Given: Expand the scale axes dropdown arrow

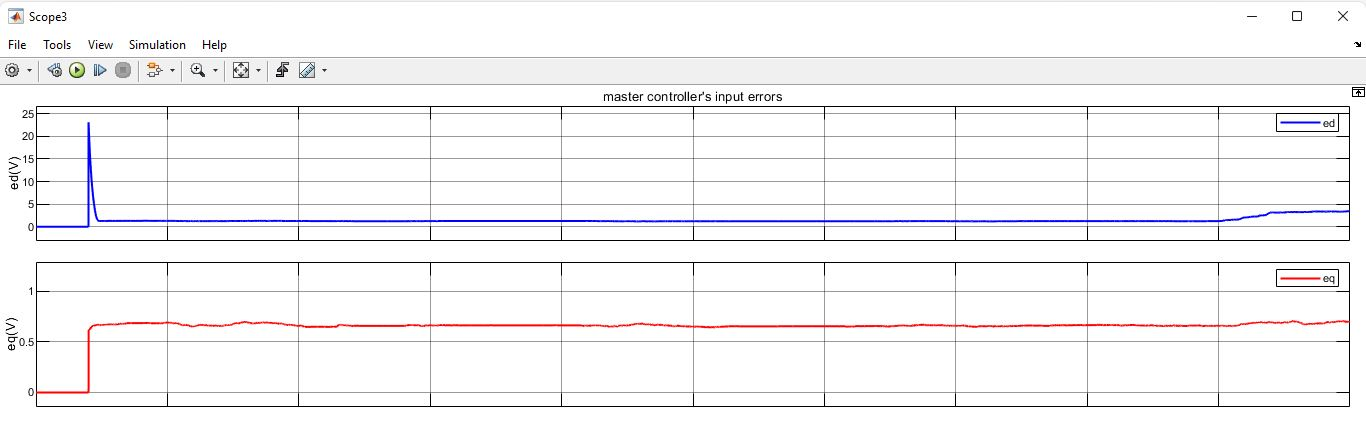Looking at the screenshot, I should pos(259,71).
